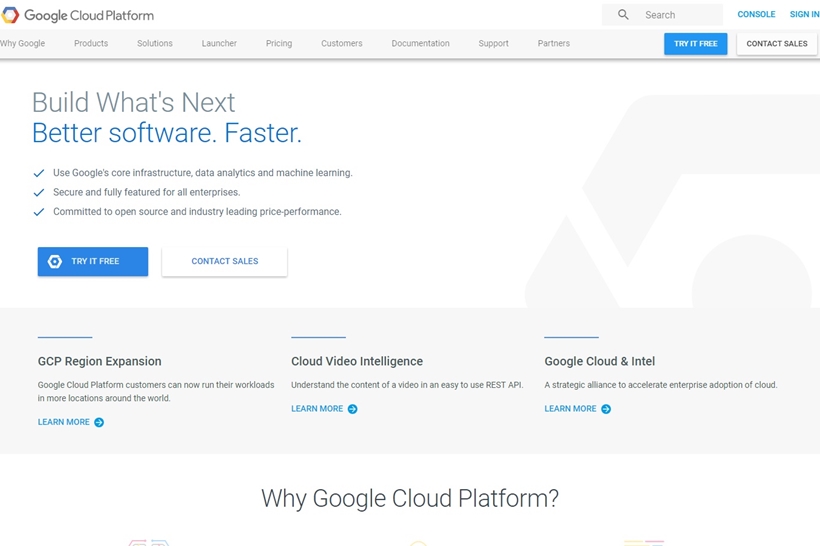The height and width of the screenshot is (546, 820).
Task: Click arrow icon under Cloud Video Intelligence
Action: 352,409
